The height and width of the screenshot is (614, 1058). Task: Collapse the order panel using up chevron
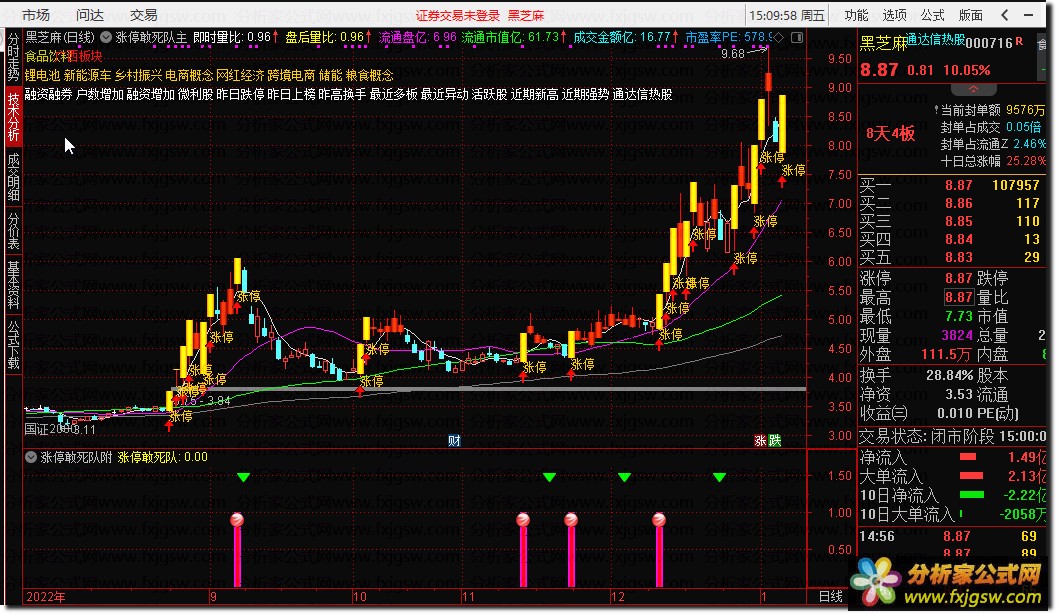(x=973, y=89)
